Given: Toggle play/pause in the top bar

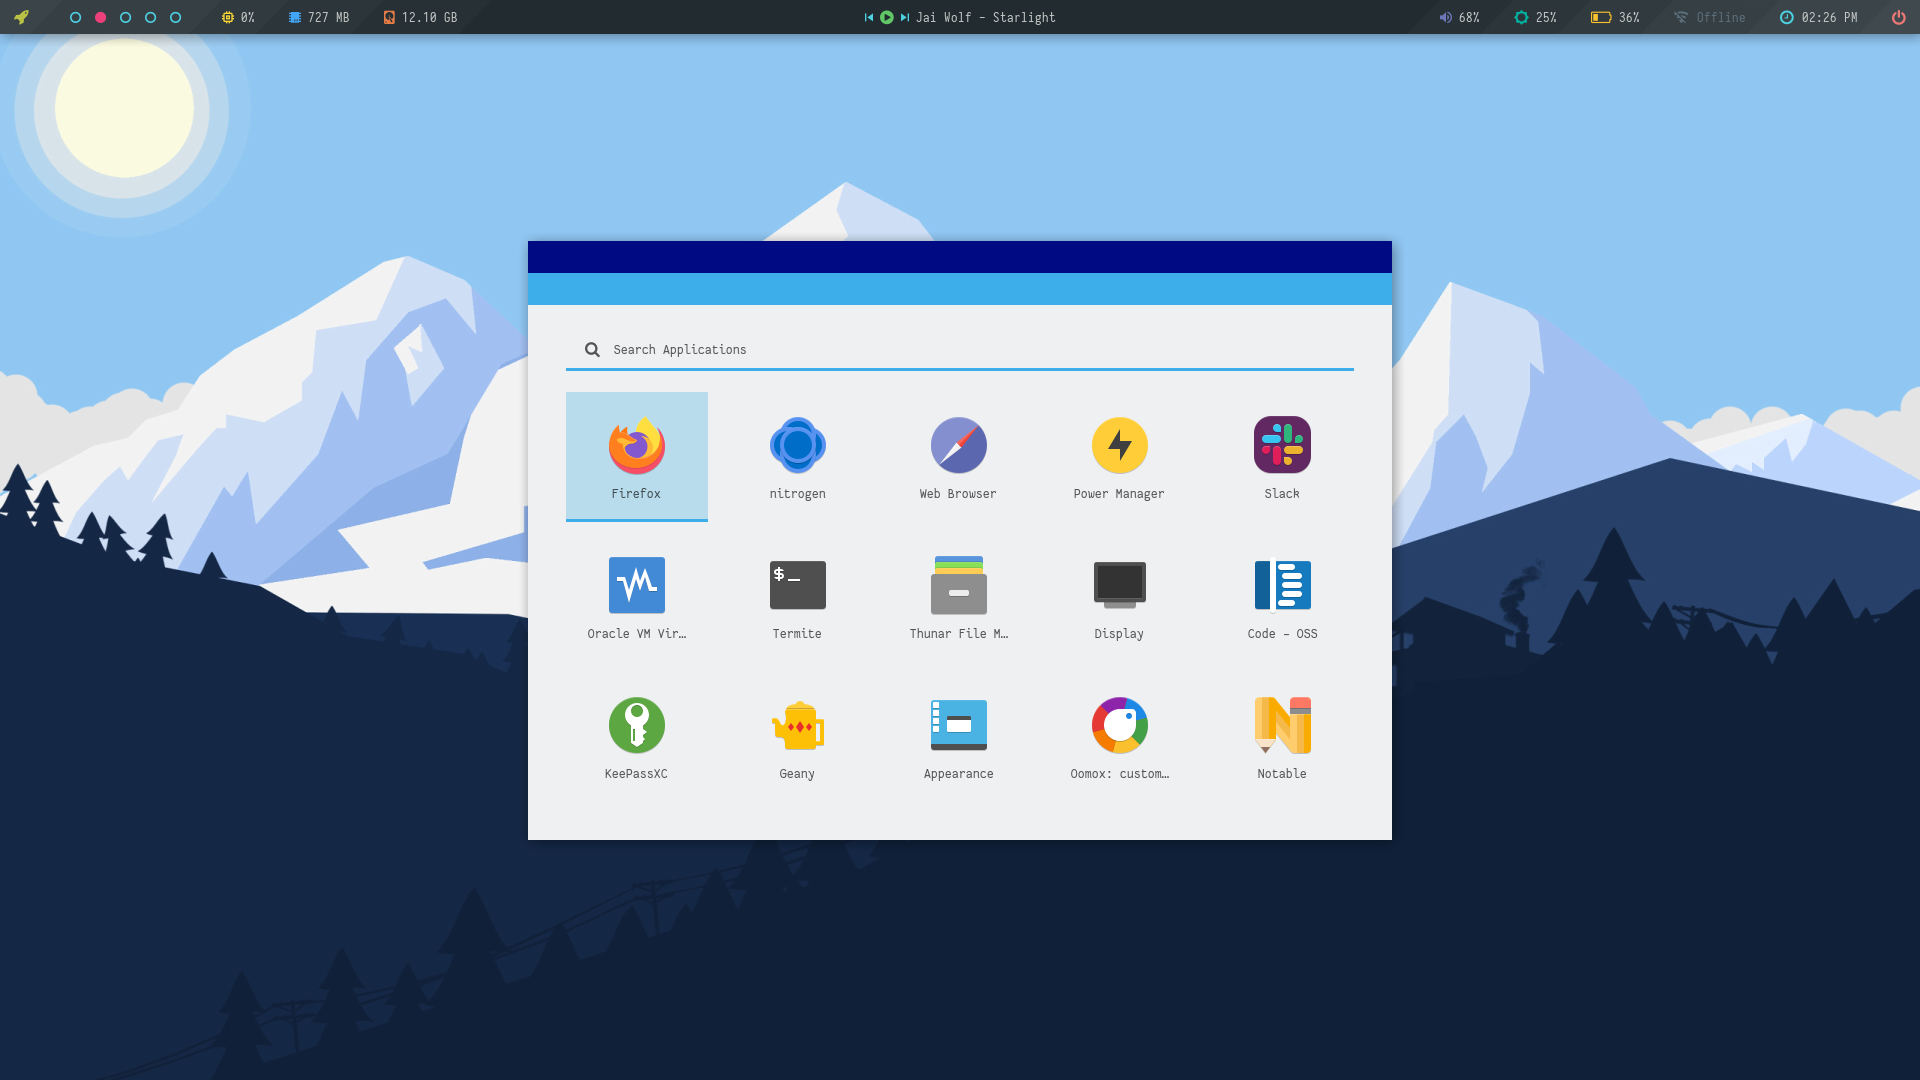Looking at the screenshot, I should click(x=886, y=17).
